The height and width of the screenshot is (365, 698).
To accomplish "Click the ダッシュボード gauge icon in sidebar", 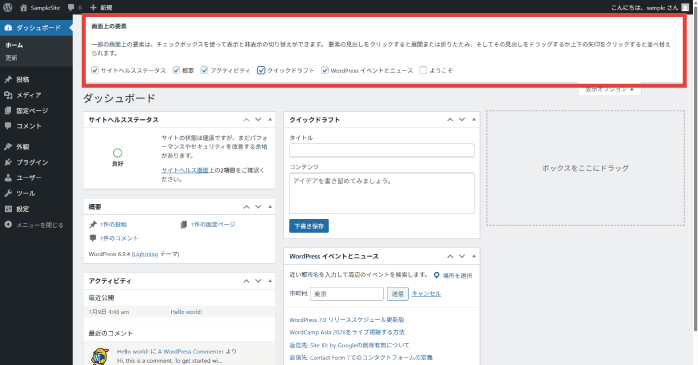I will tap(8, 28).
